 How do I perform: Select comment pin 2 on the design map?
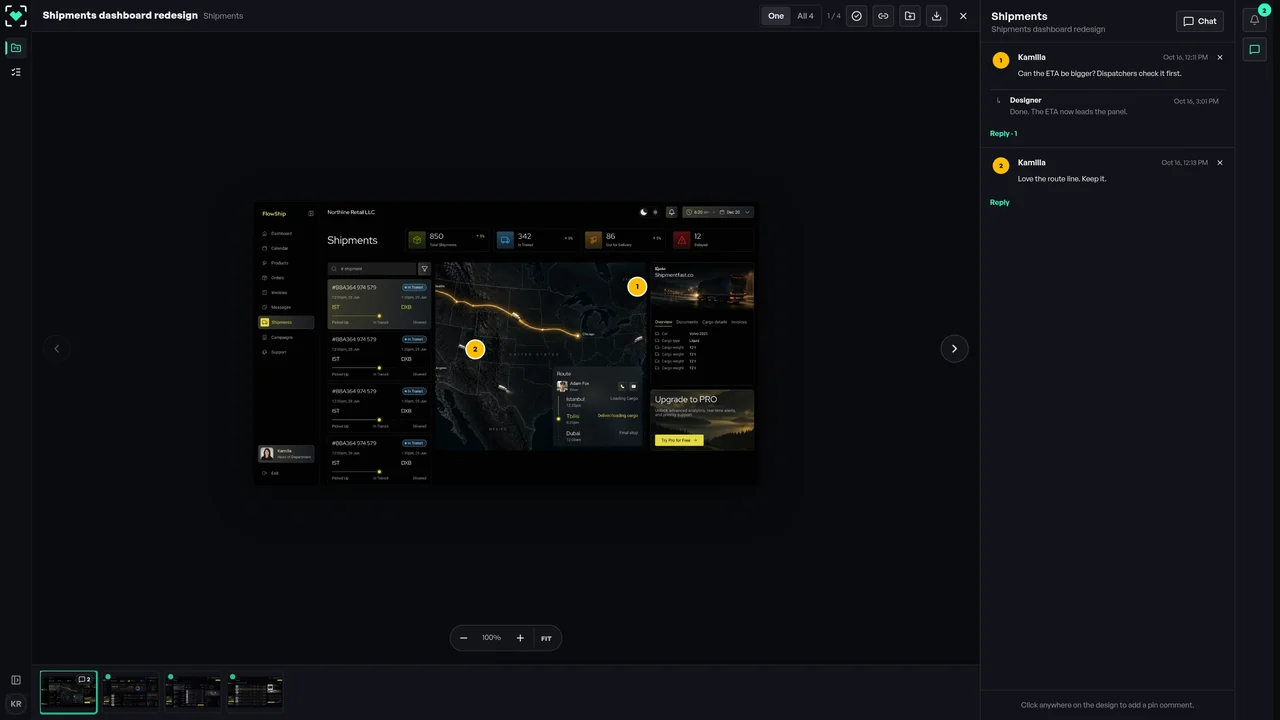tap(475, 349)
